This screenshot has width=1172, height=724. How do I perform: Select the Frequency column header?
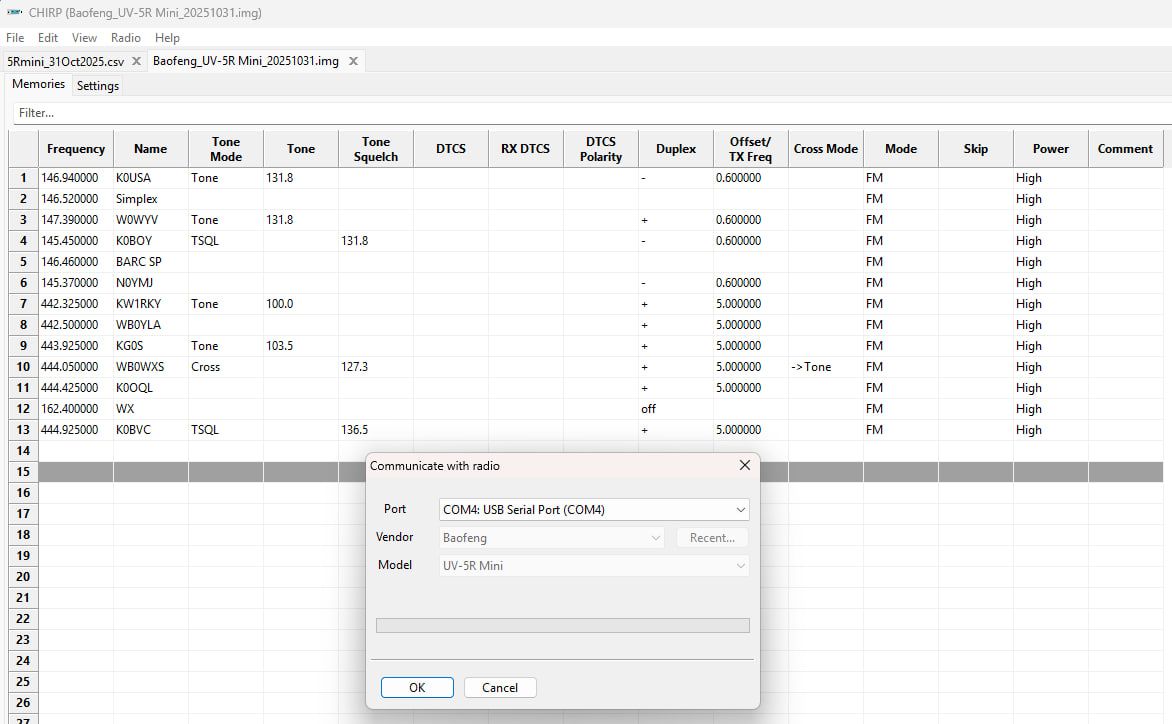(75, 149)
